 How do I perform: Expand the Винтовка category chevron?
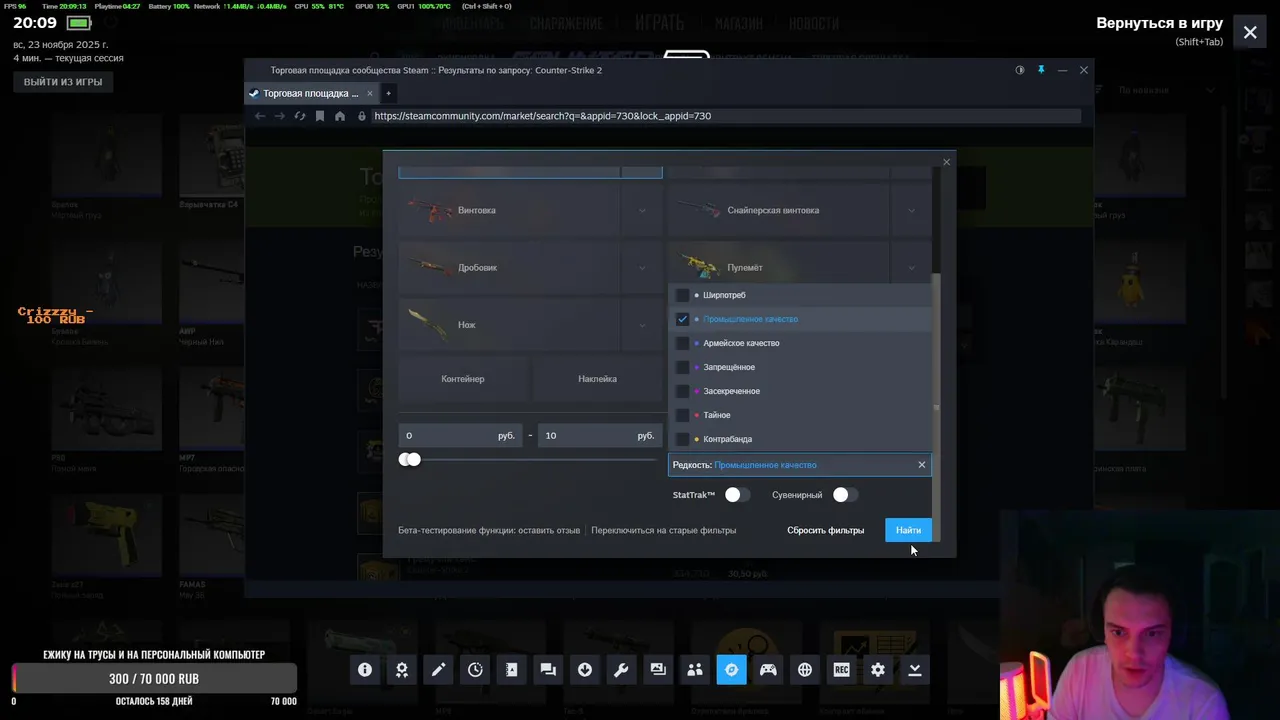coord(642,210)
